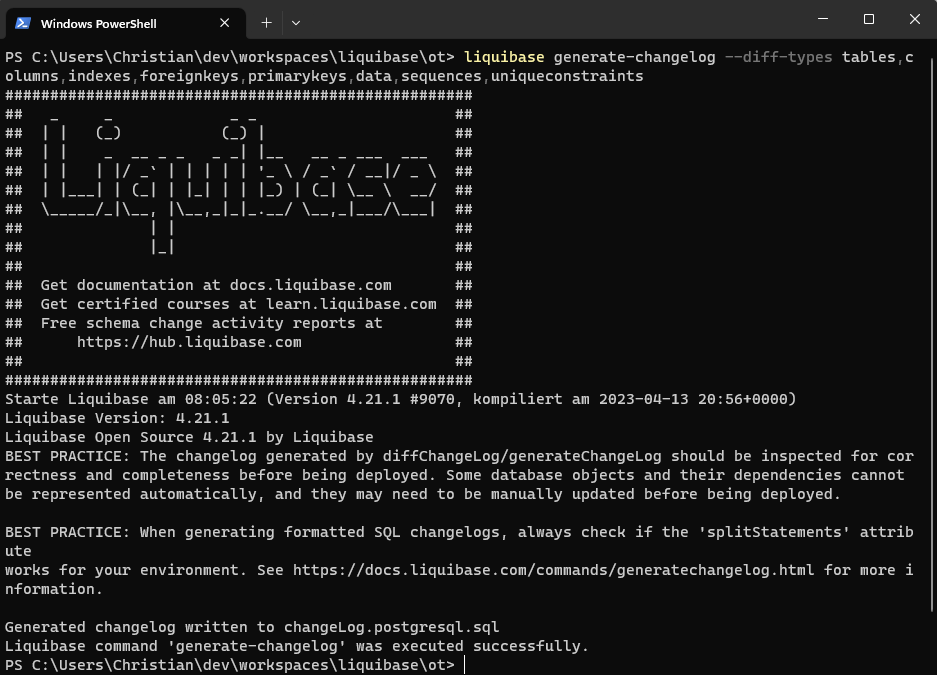The width and height of the screenshot is (937, 675).
Task: Minimize the terminal window
Action: [821, 20]
